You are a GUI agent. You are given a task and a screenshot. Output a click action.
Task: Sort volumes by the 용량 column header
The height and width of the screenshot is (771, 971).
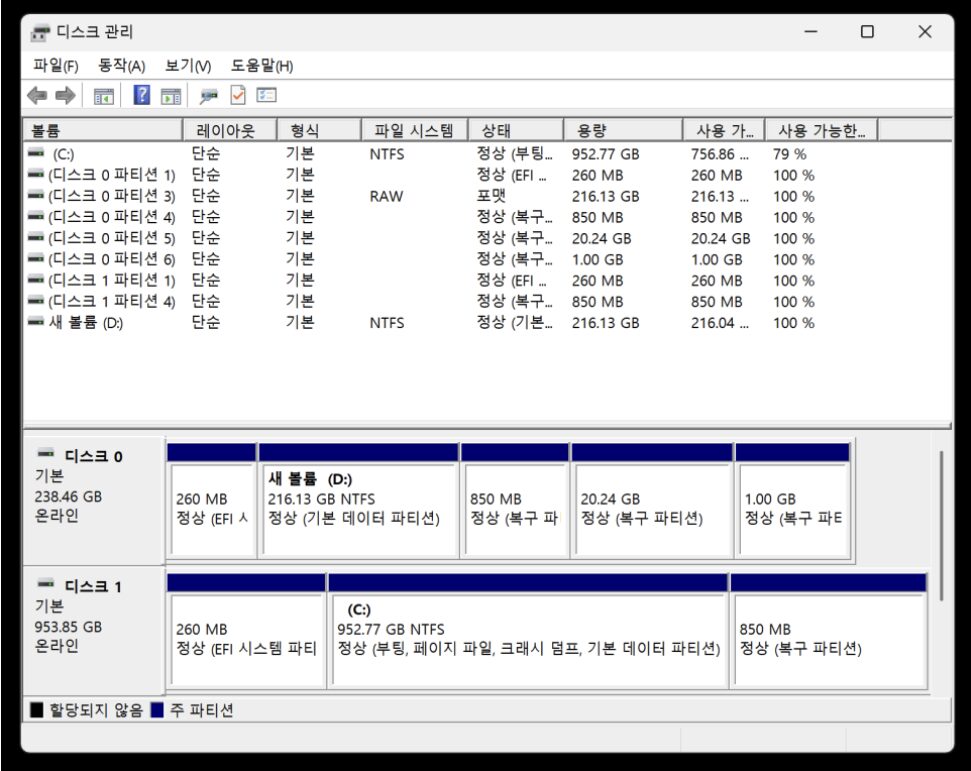(622, 131)
